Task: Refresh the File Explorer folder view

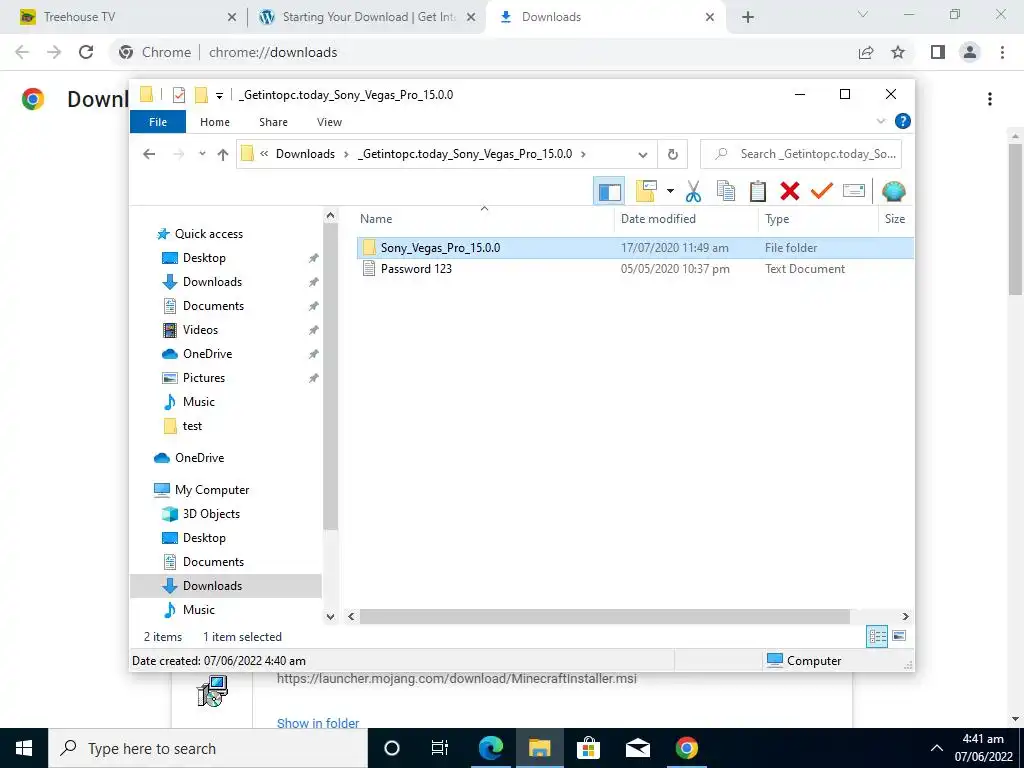Action: point(673,155)
